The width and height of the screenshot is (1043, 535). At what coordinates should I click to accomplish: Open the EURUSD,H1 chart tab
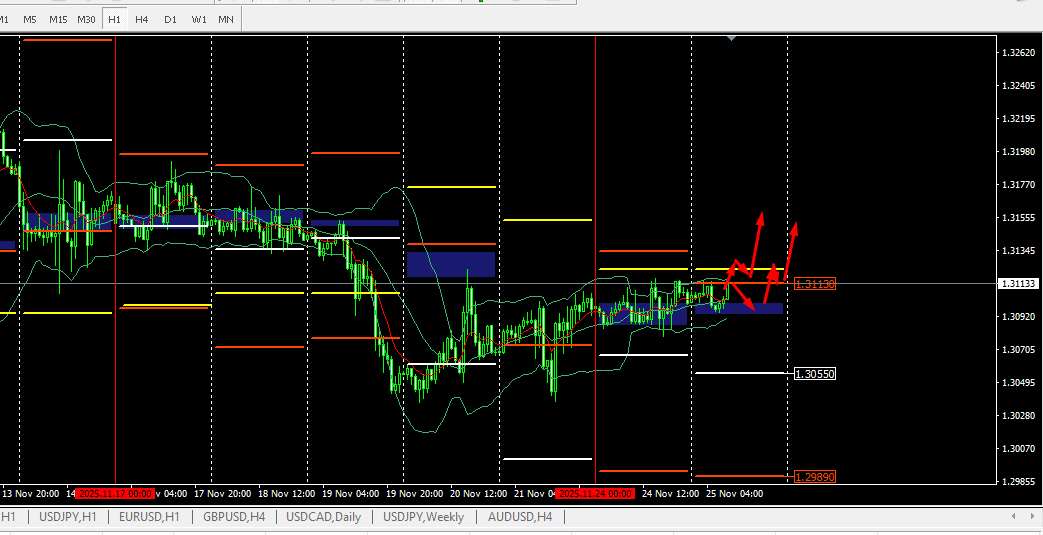[149, 516]
